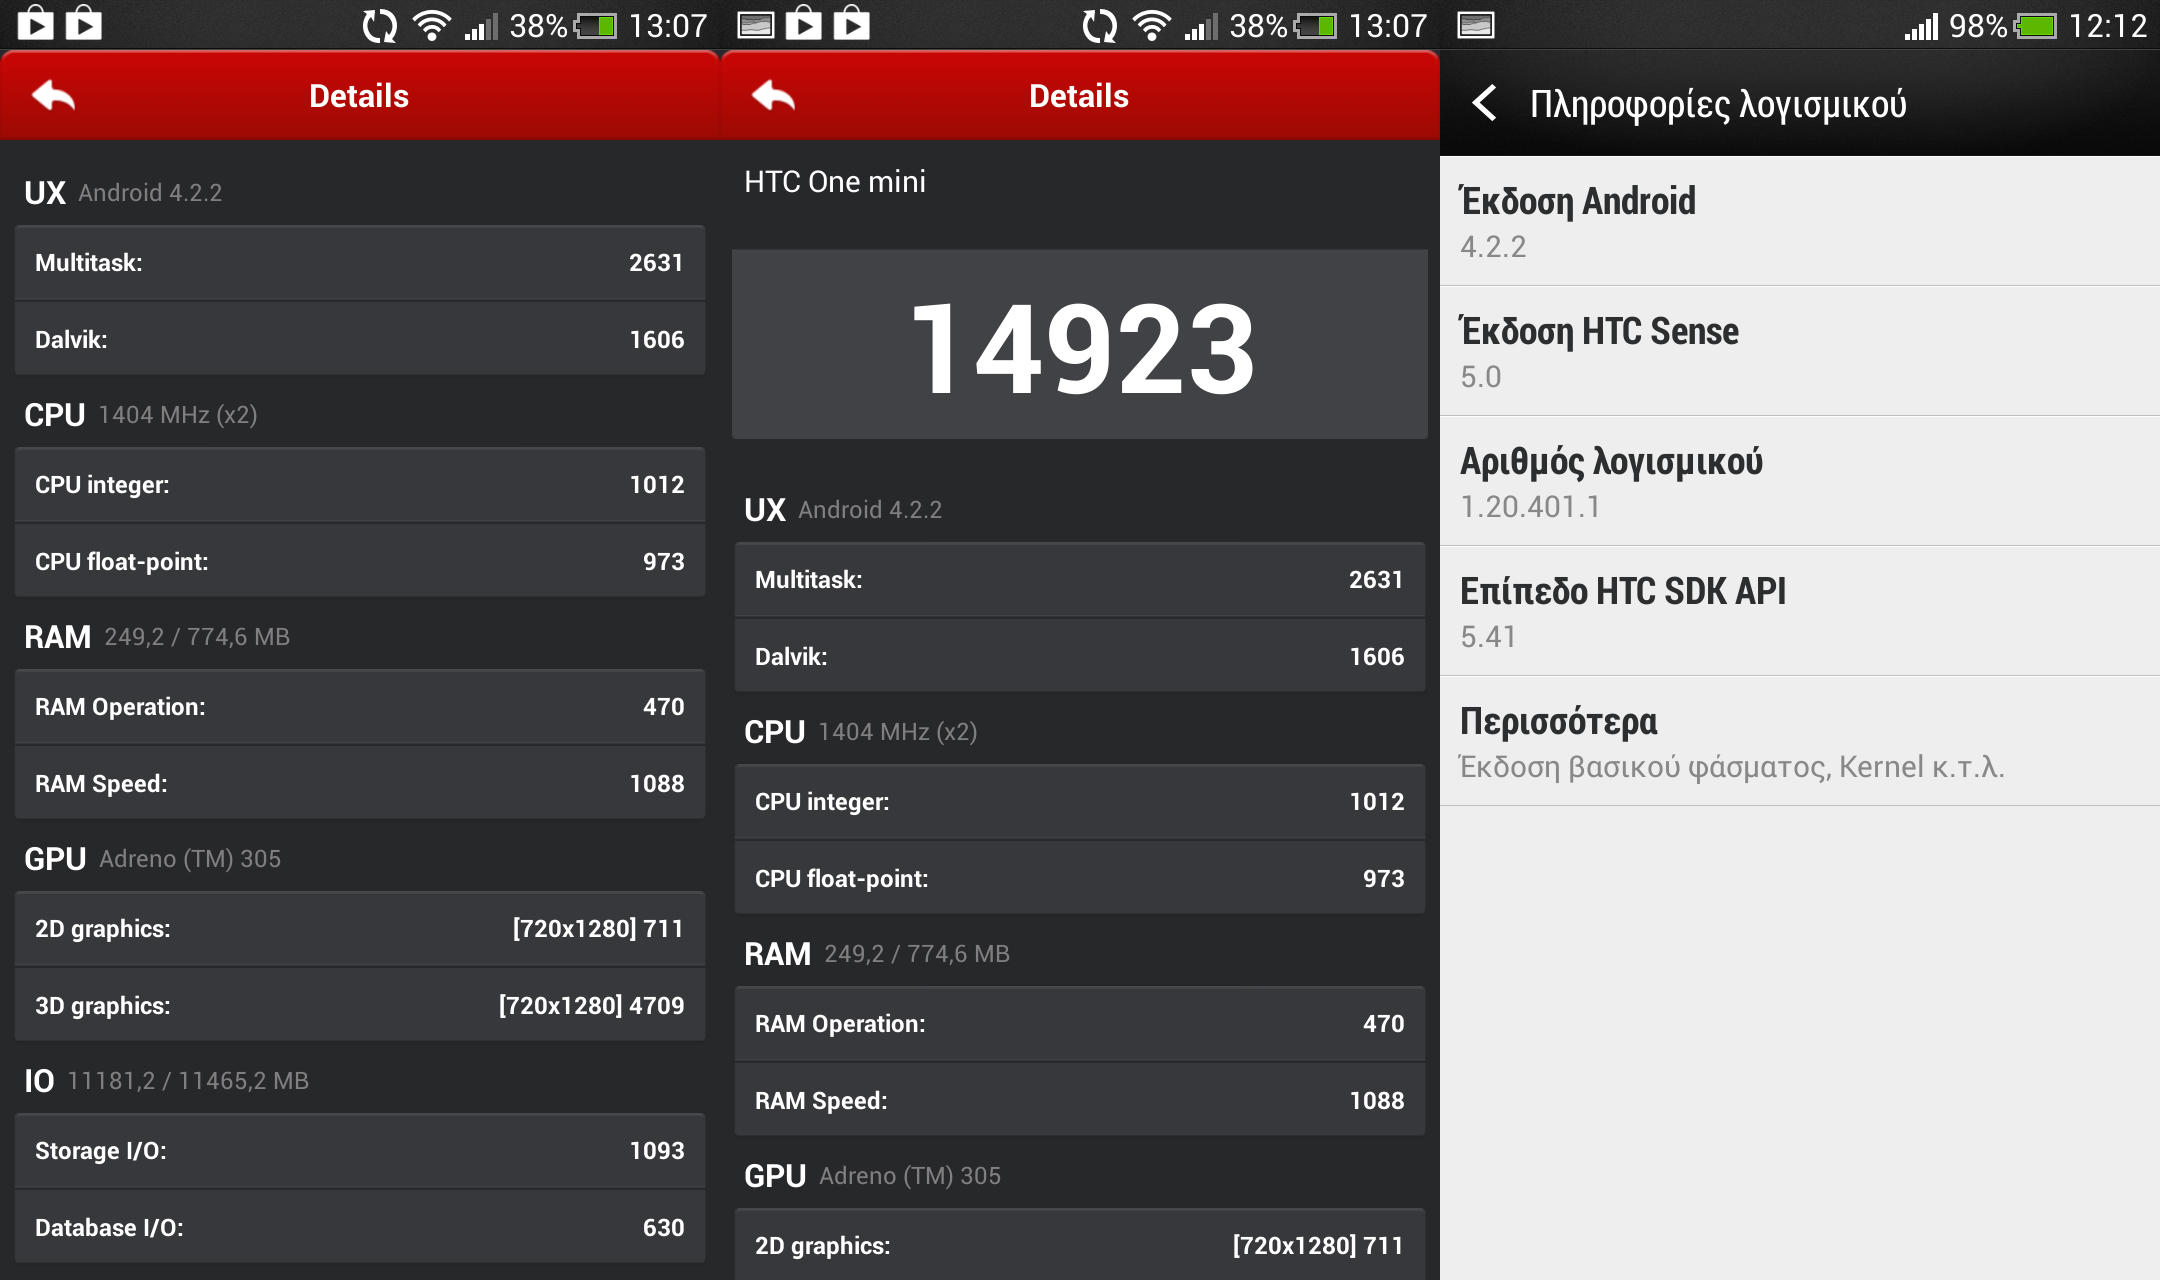Select RAM Speed 1088 row in left panel
This screenshot has width=2160, height=1280.
(360, 784)
